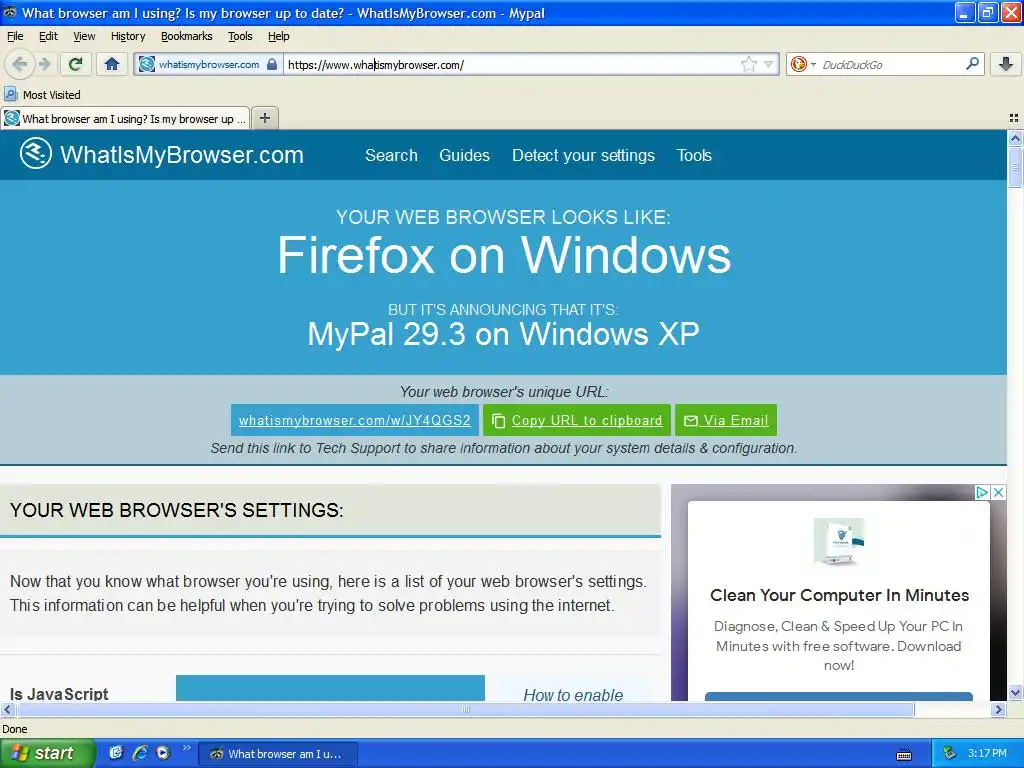Open the Tools menu in menu bar
The width and height of the screenshot is (1024, 768).
(240, 36)
